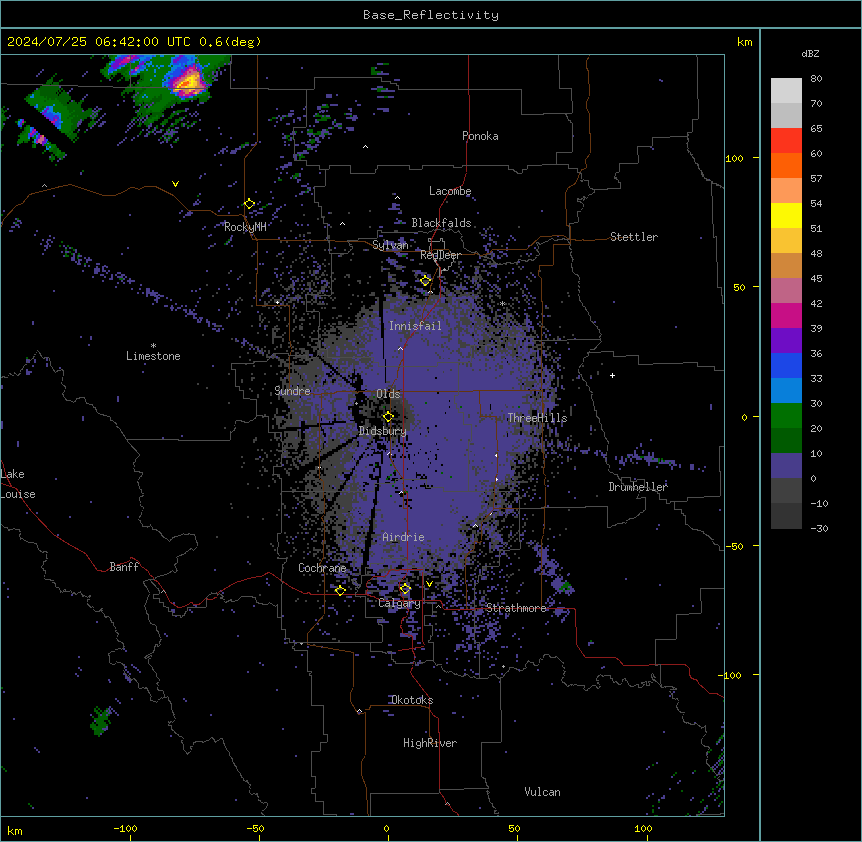Click the bright yellow 54-51 dBZ swatch
Viewport: 862px width, 842px height.
point(786,215)
